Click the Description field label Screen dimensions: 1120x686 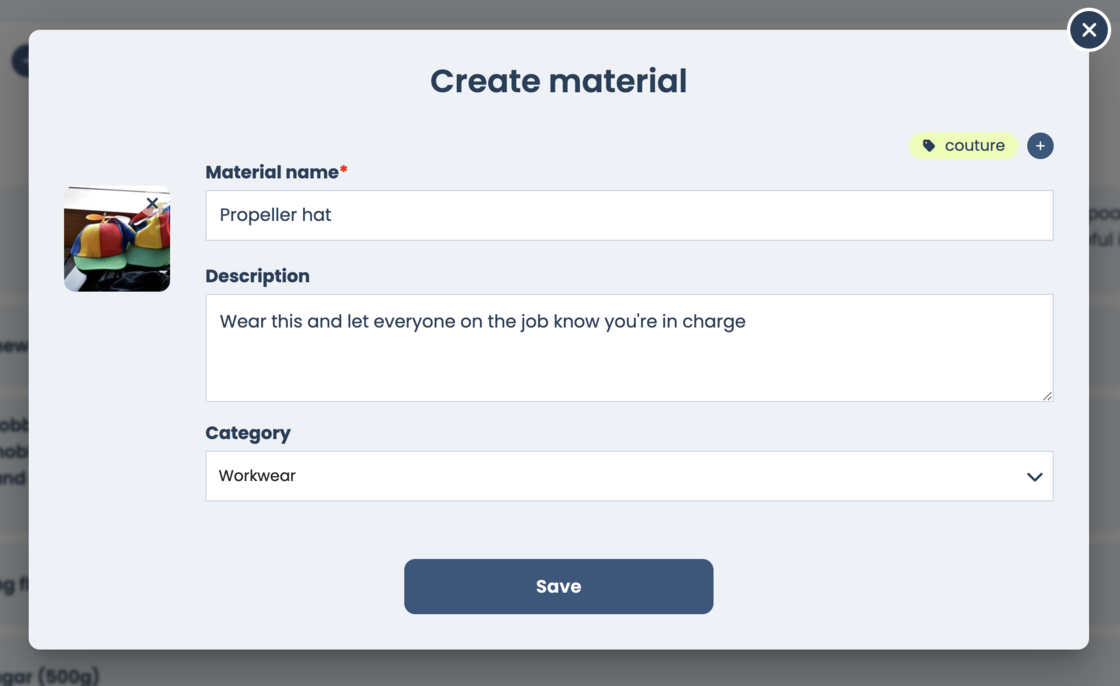click(x=257, y=276)
